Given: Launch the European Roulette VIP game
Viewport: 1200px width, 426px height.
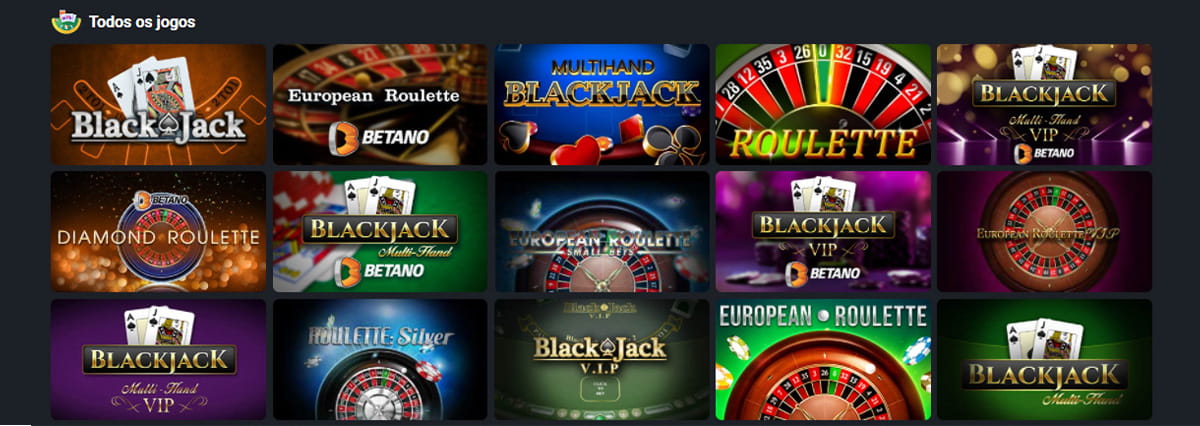Looking at the screenshot, I should [1044, 231].
